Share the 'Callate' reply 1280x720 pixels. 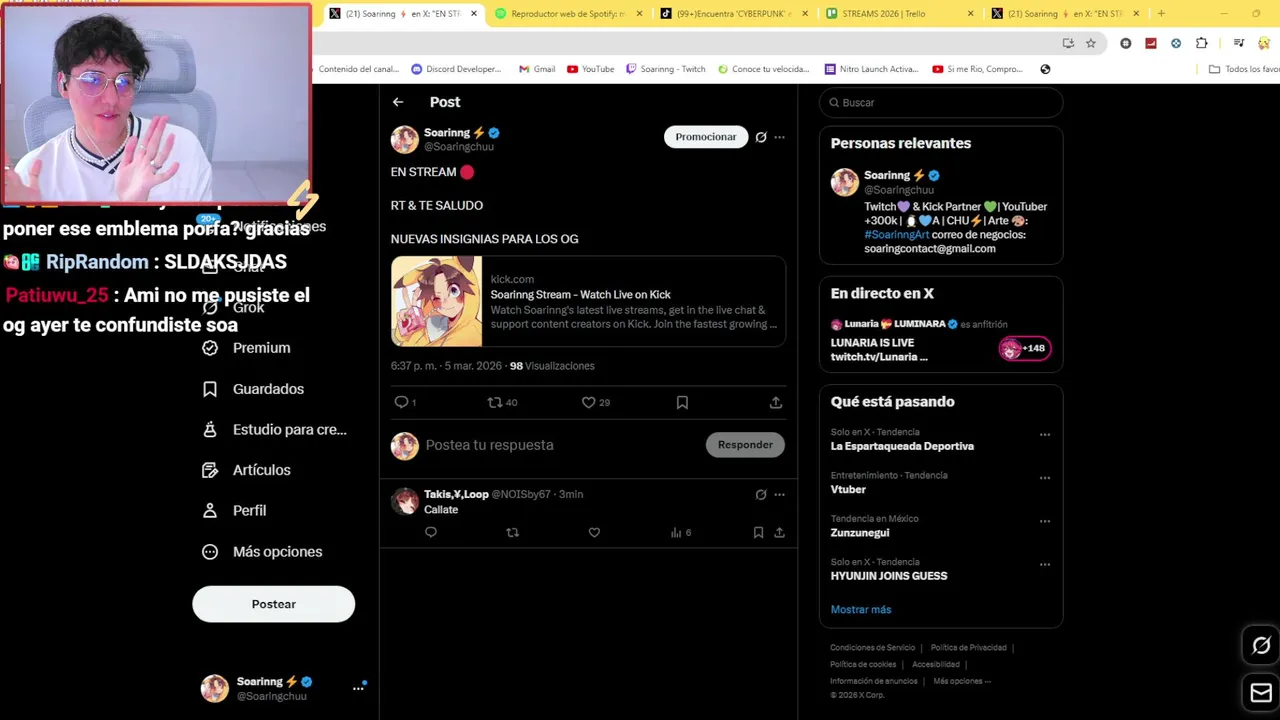pyautogui.click(x=779, y=533)
